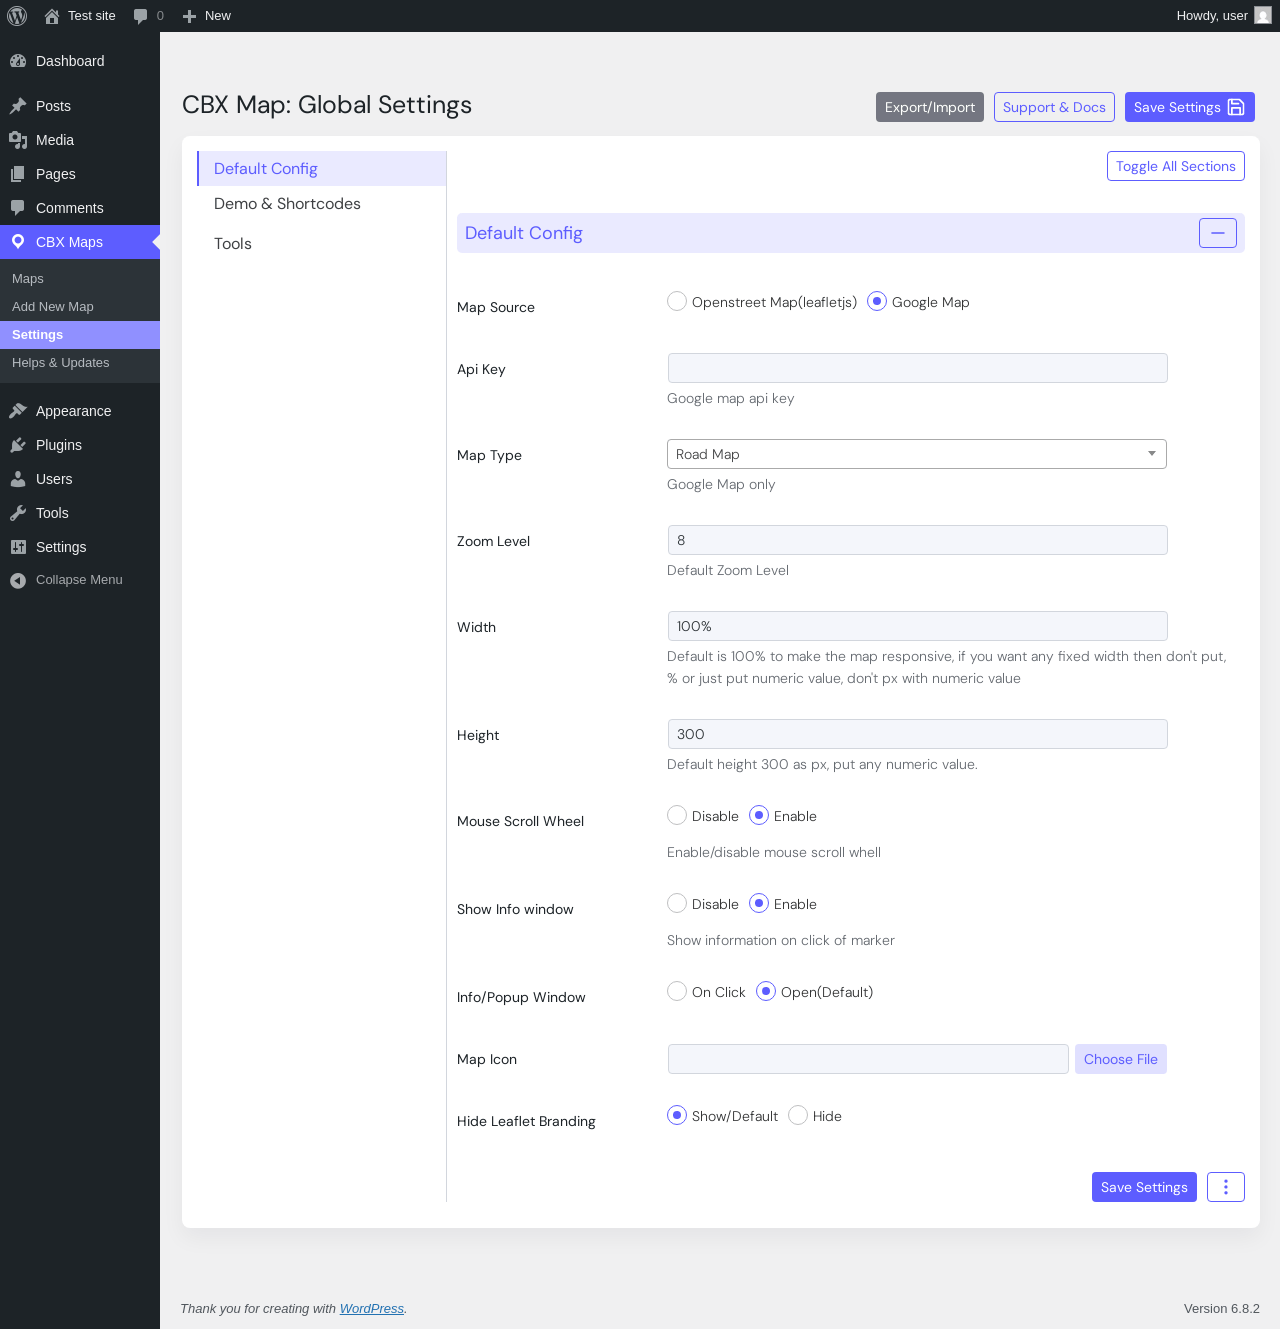
Task: Follow the WordPress footer link
Action: pos(372,1309)
